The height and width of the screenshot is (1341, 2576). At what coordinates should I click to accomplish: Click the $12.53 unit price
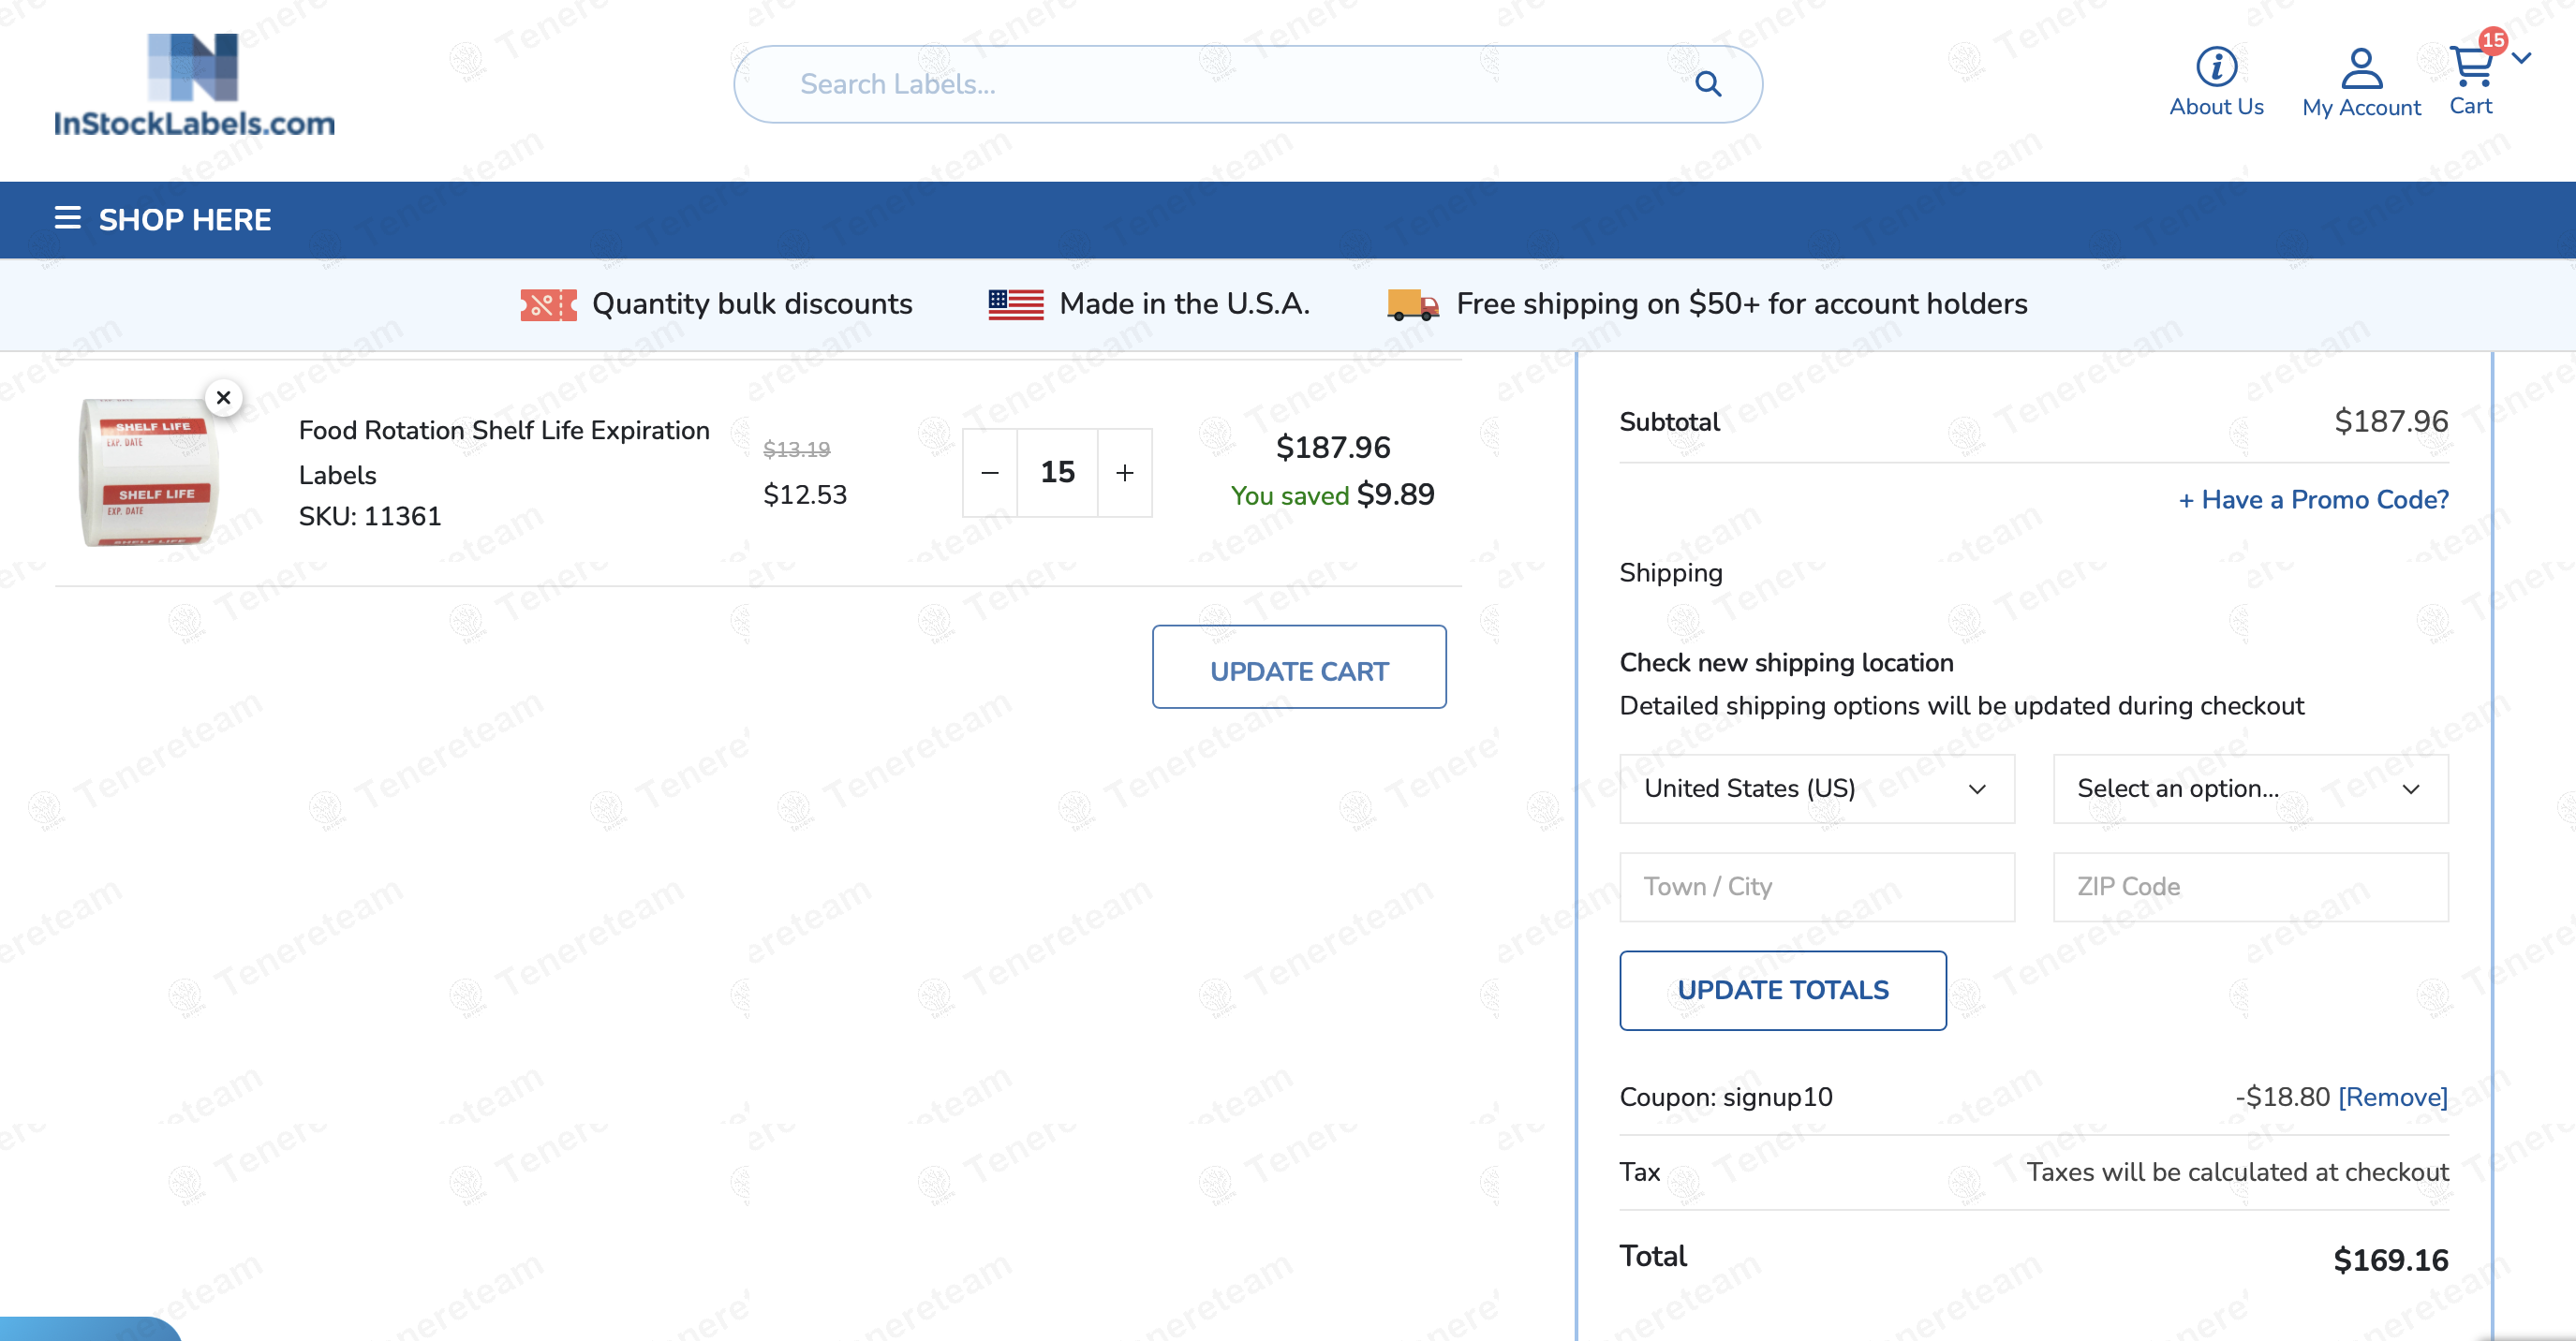pyautogui.click(x=804, y=495)
